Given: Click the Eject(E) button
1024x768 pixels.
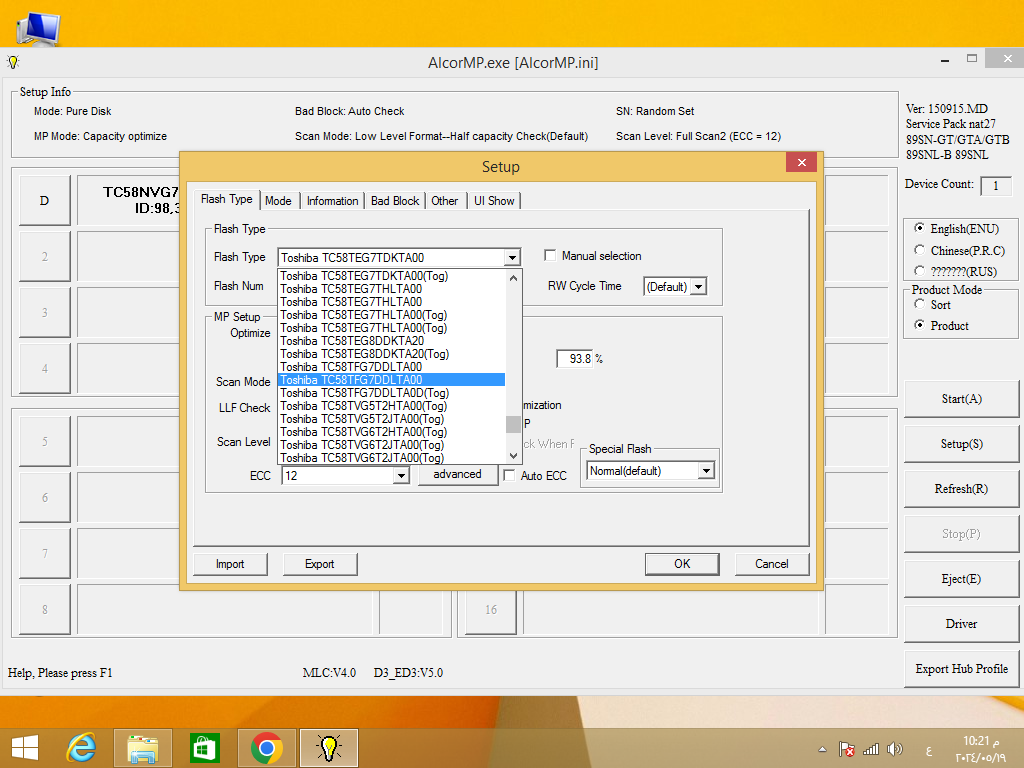Looking at the screenshot, I should point(961,579).
